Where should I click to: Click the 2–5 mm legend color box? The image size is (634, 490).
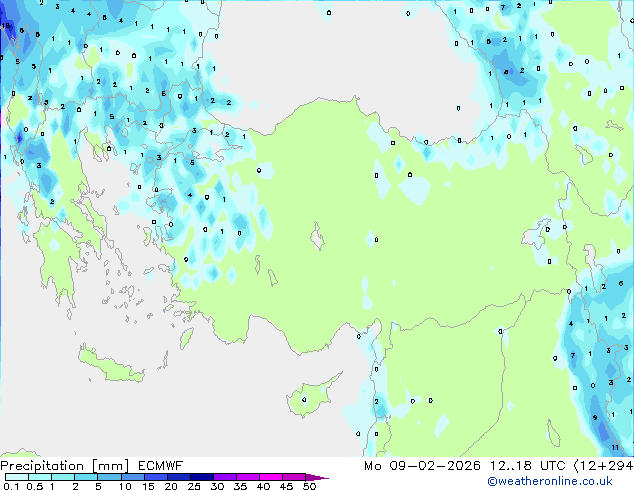(x=86, y=477)
